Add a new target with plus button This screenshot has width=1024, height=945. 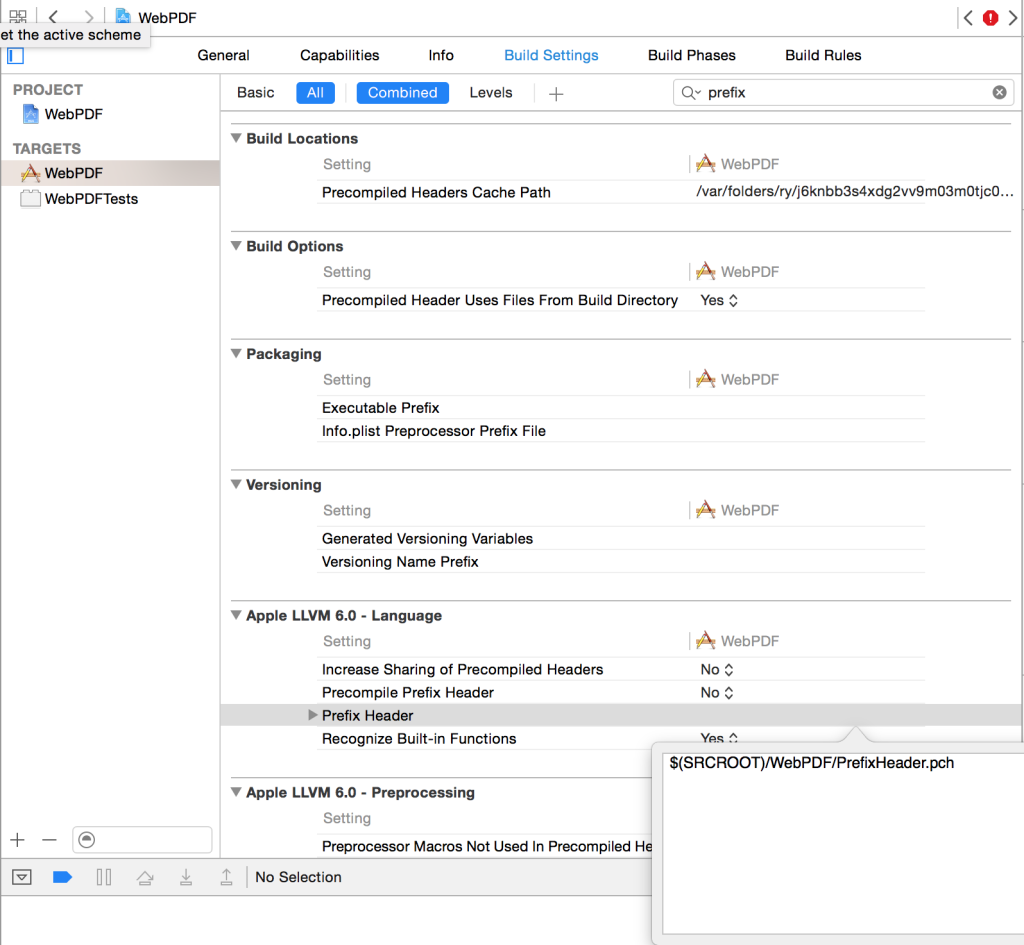(18, 840)
